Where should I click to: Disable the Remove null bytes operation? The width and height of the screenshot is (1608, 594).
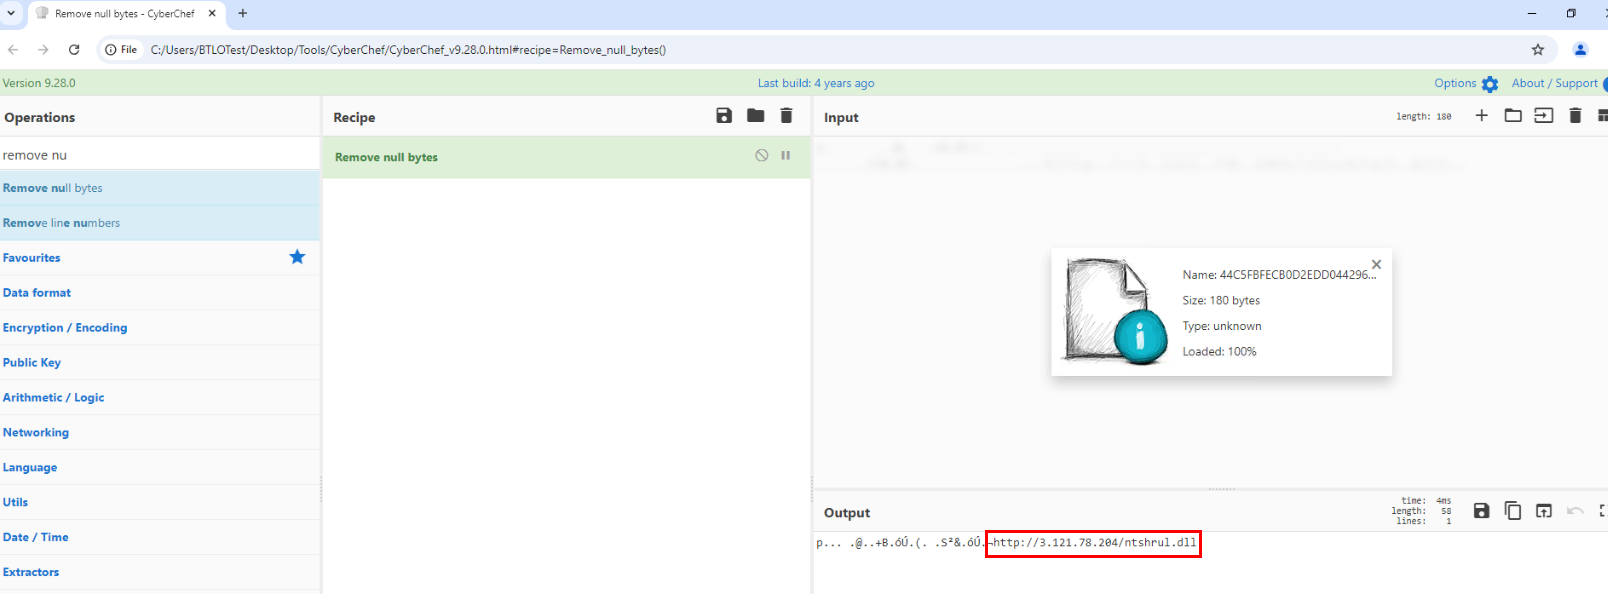tap(762, 155)
